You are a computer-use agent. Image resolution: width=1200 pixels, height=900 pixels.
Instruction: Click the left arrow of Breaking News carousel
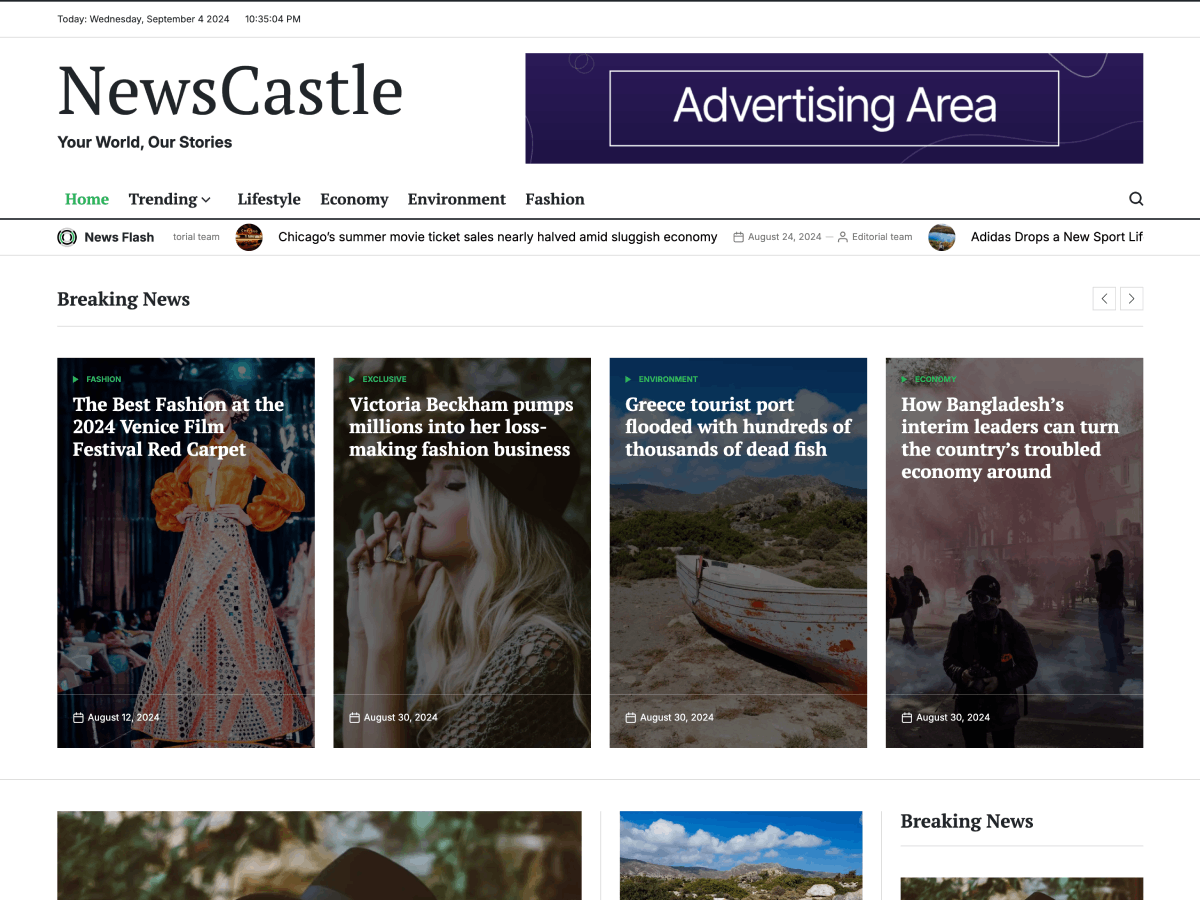(1104, 298)
